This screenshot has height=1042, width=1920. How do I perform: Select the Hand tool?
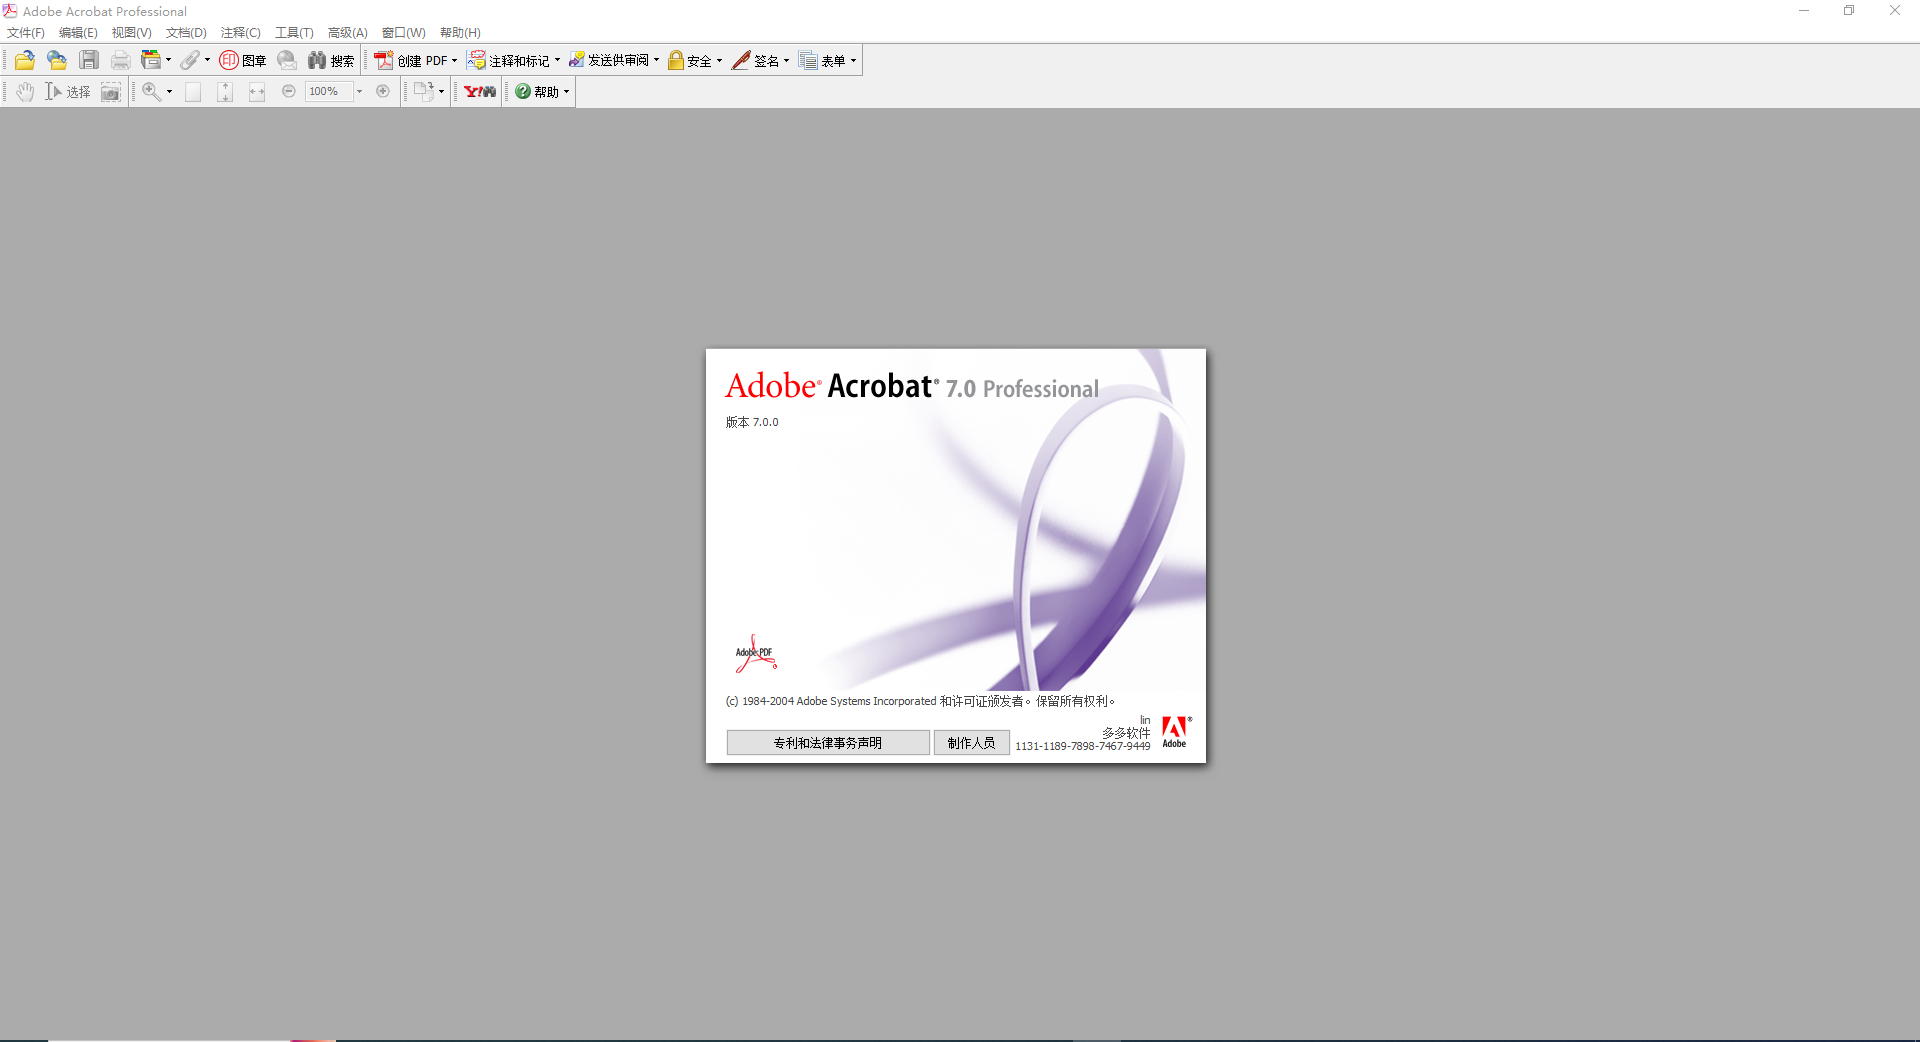(25, 92)
